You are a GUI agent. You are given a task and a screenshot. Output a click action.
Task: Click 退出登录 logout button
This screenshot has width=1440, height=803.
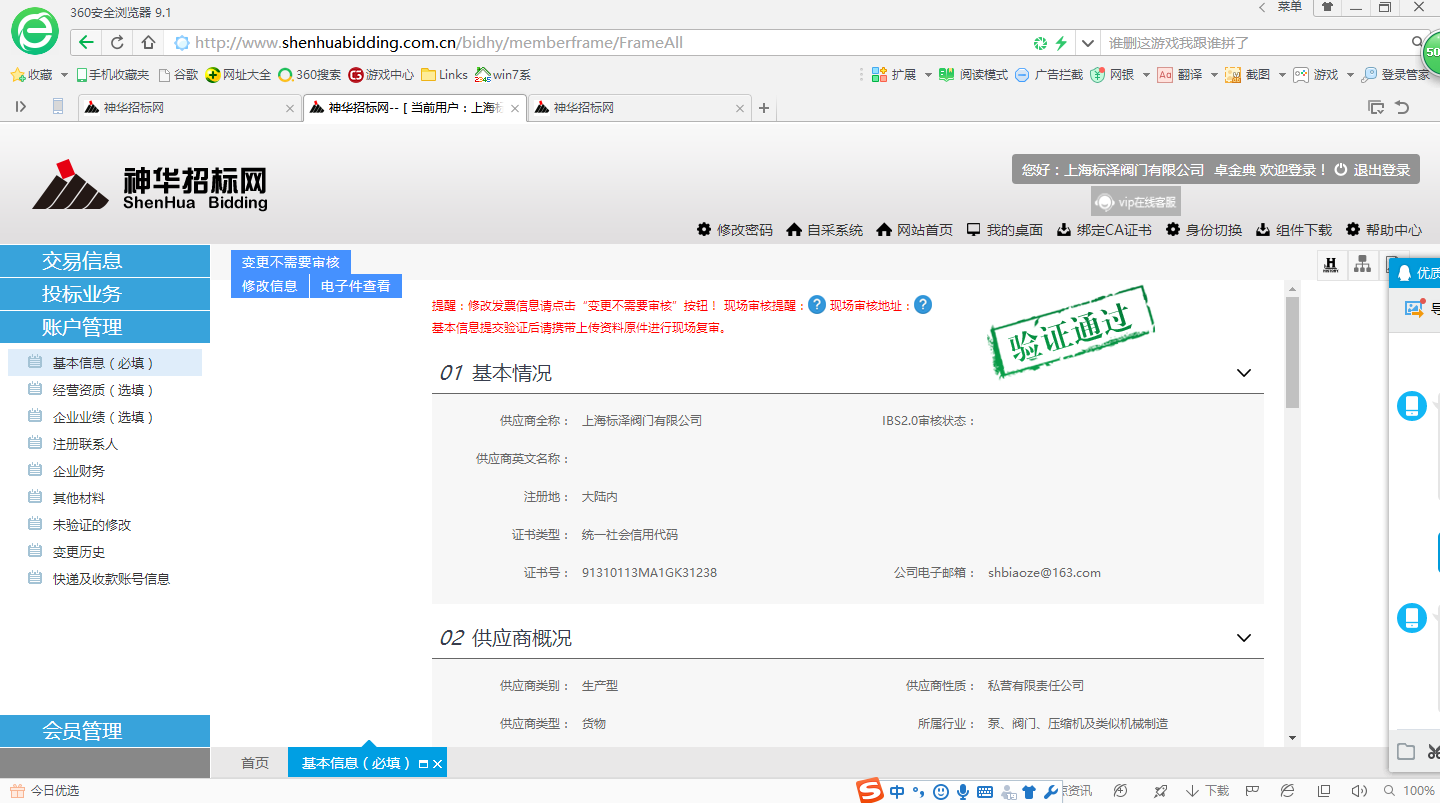point(1372,170)
